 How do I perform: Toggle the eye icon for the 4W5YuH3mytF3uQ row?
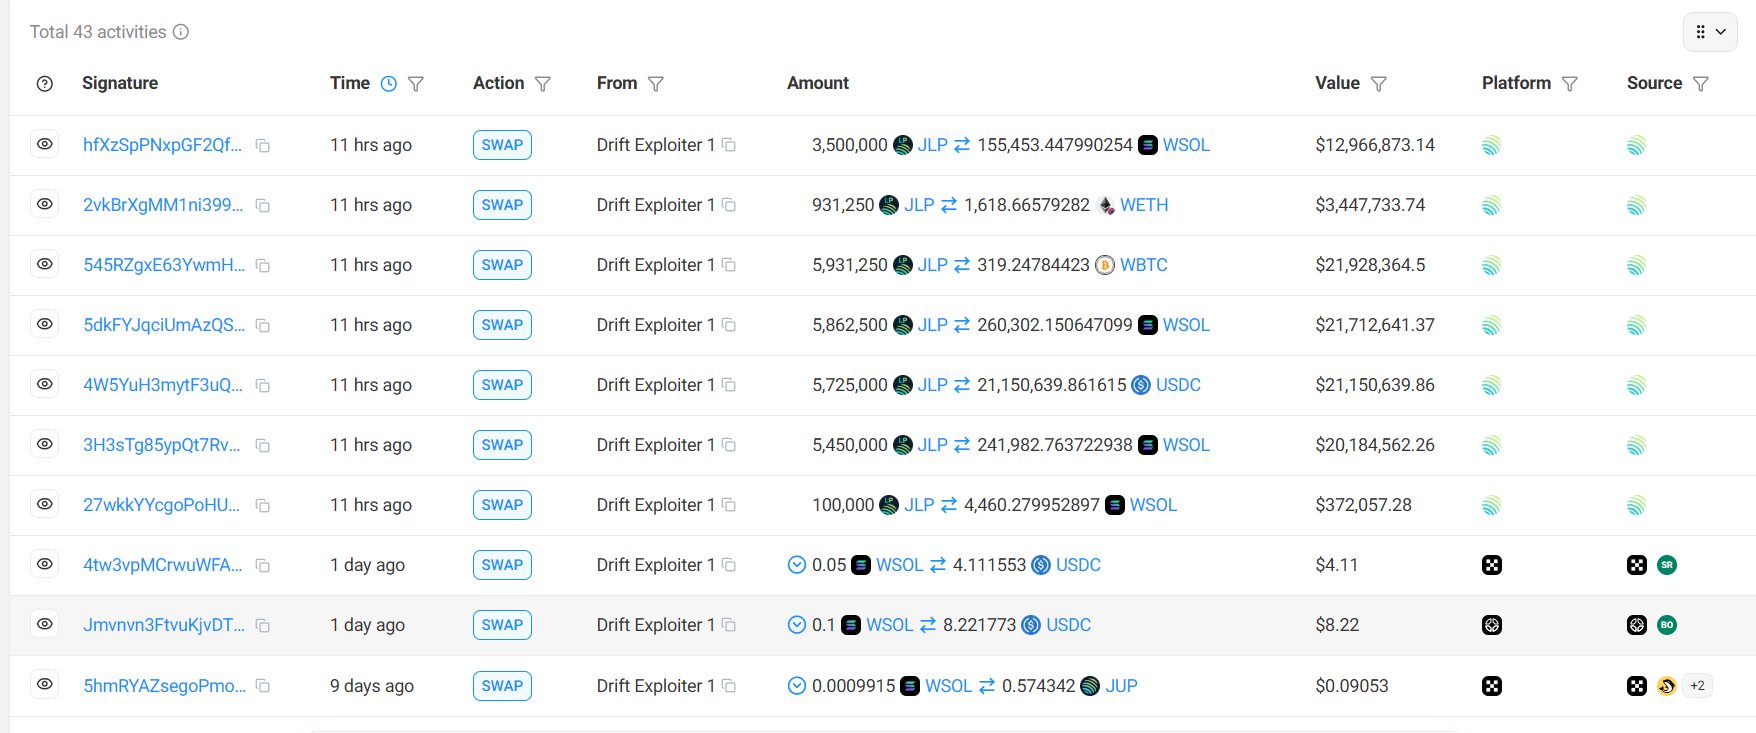tap(45, 384)
